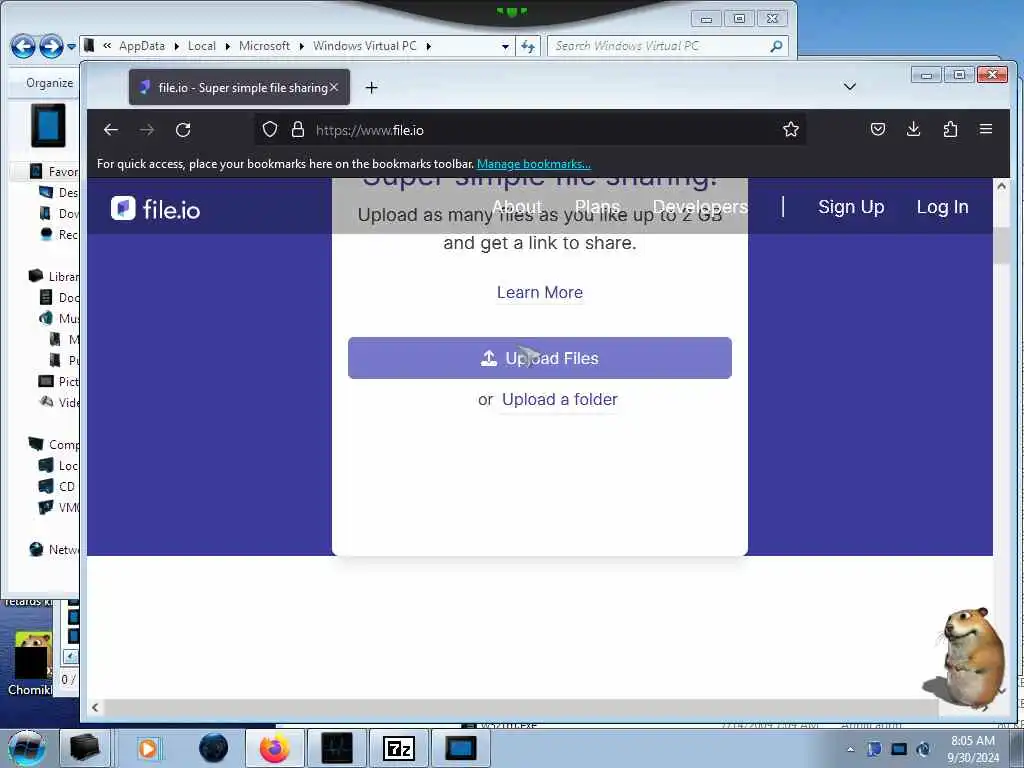
Task: Select Libraries in the Explorer navigation pane
Action: [x=56, y=276]
